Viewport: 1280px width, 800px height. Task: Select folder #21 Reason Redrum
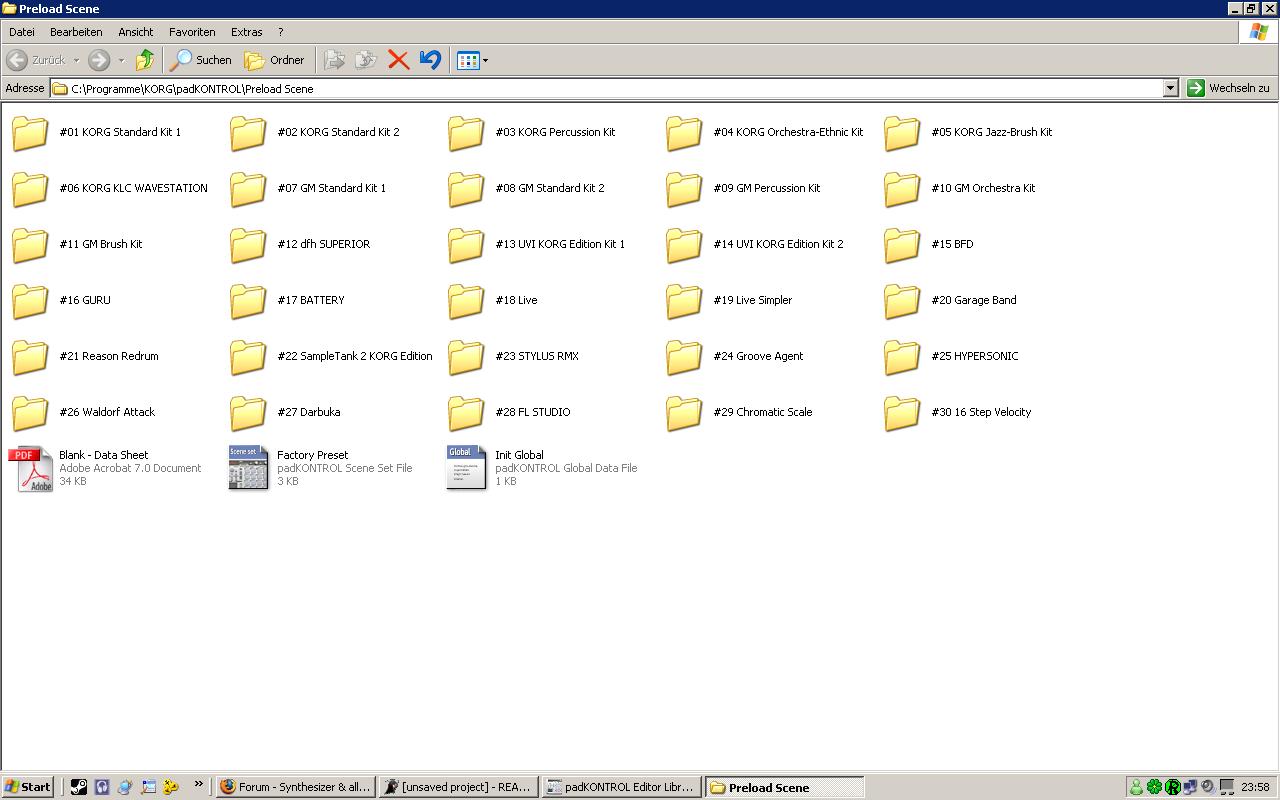click(85, 356)
